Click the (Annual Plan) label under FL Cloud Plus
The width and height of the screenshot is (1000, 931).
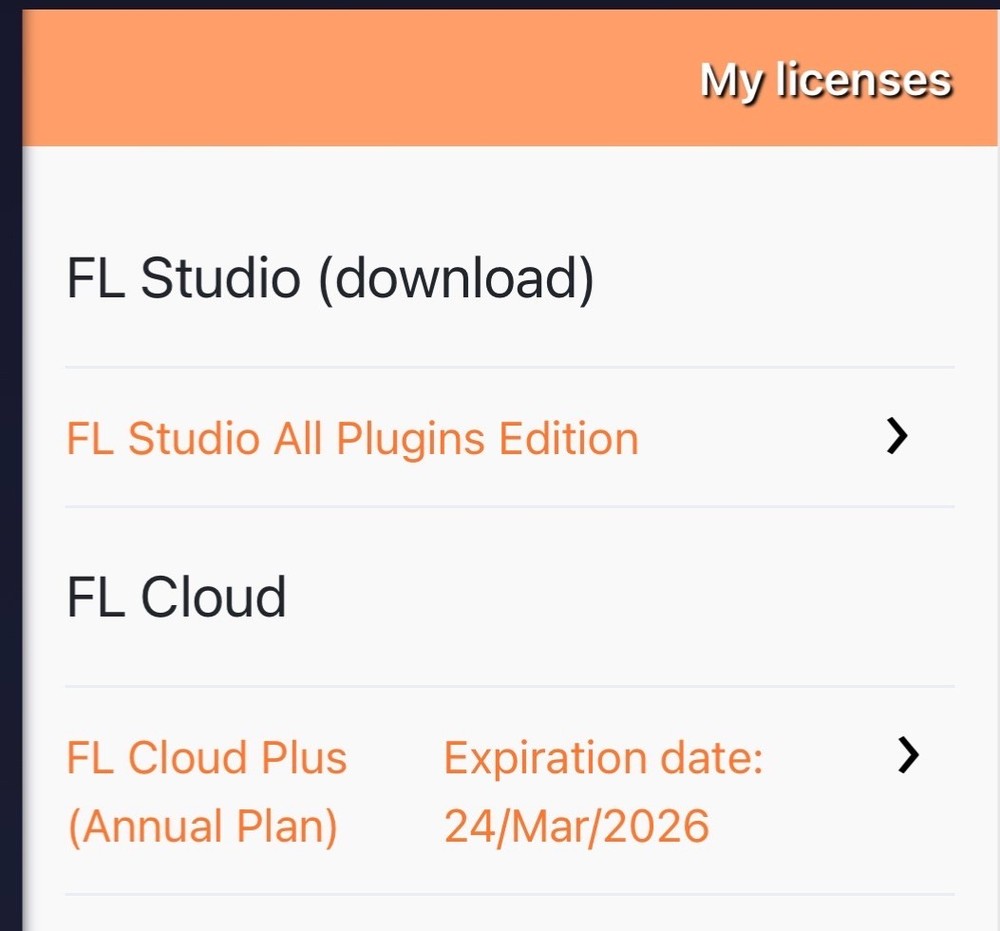point(203,826)
